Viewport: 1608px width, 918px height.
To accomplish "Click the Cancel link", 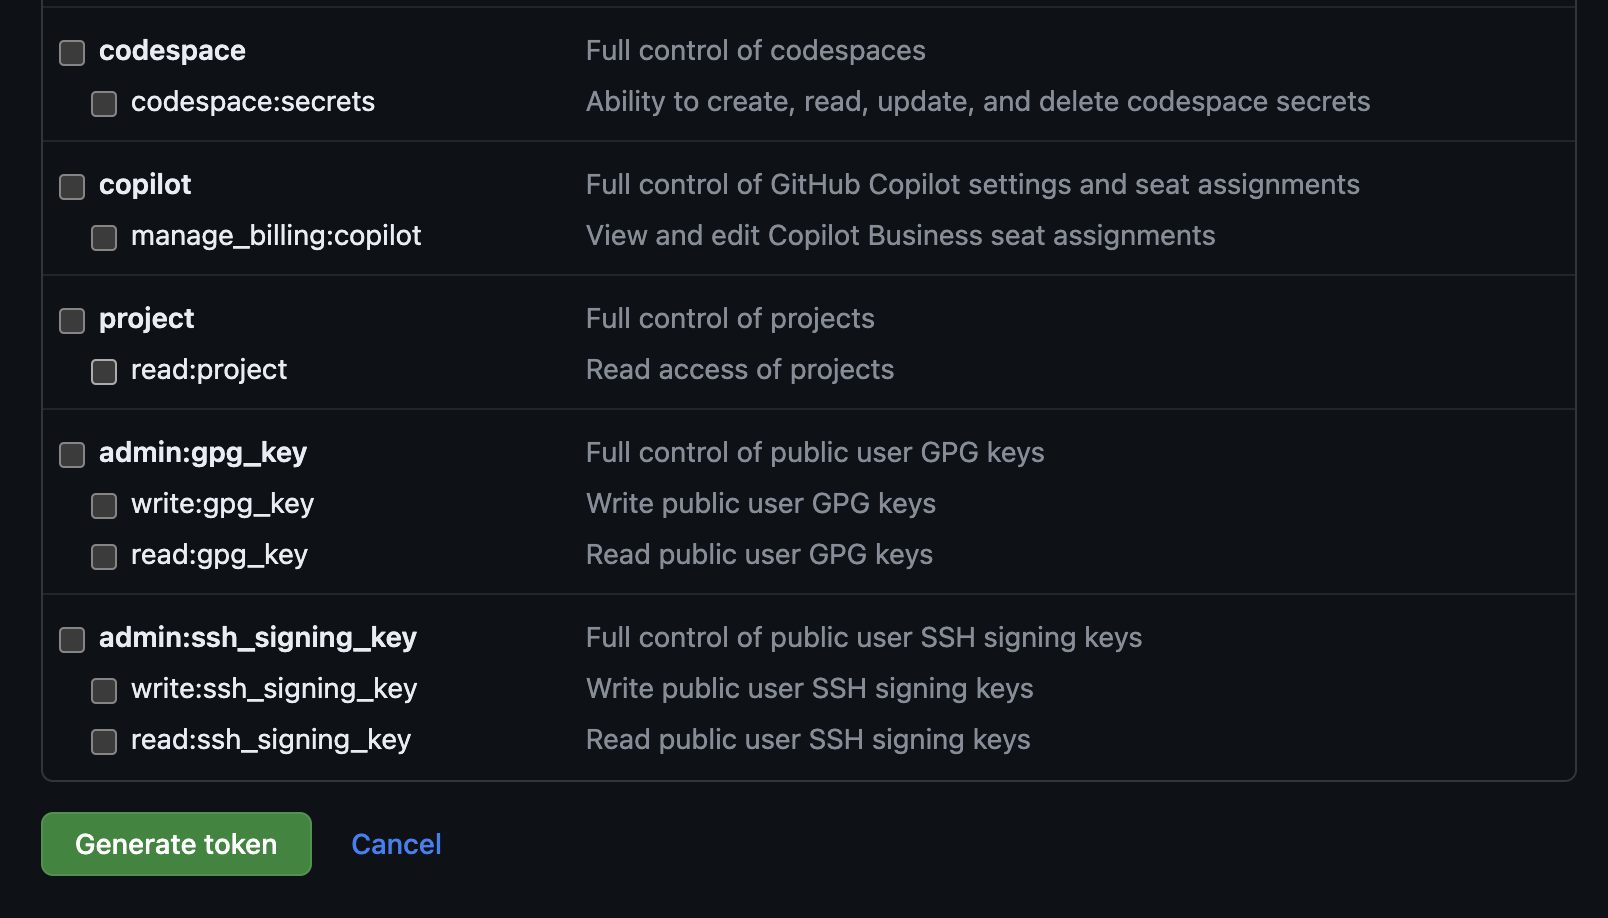I will tap(396, 844).
